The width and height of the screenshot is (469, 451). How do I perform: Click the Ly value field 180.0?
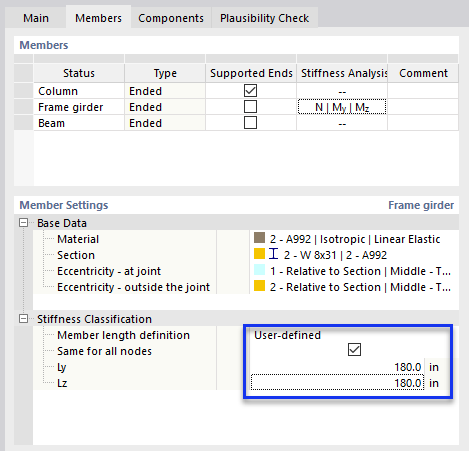tap(337, 367)
